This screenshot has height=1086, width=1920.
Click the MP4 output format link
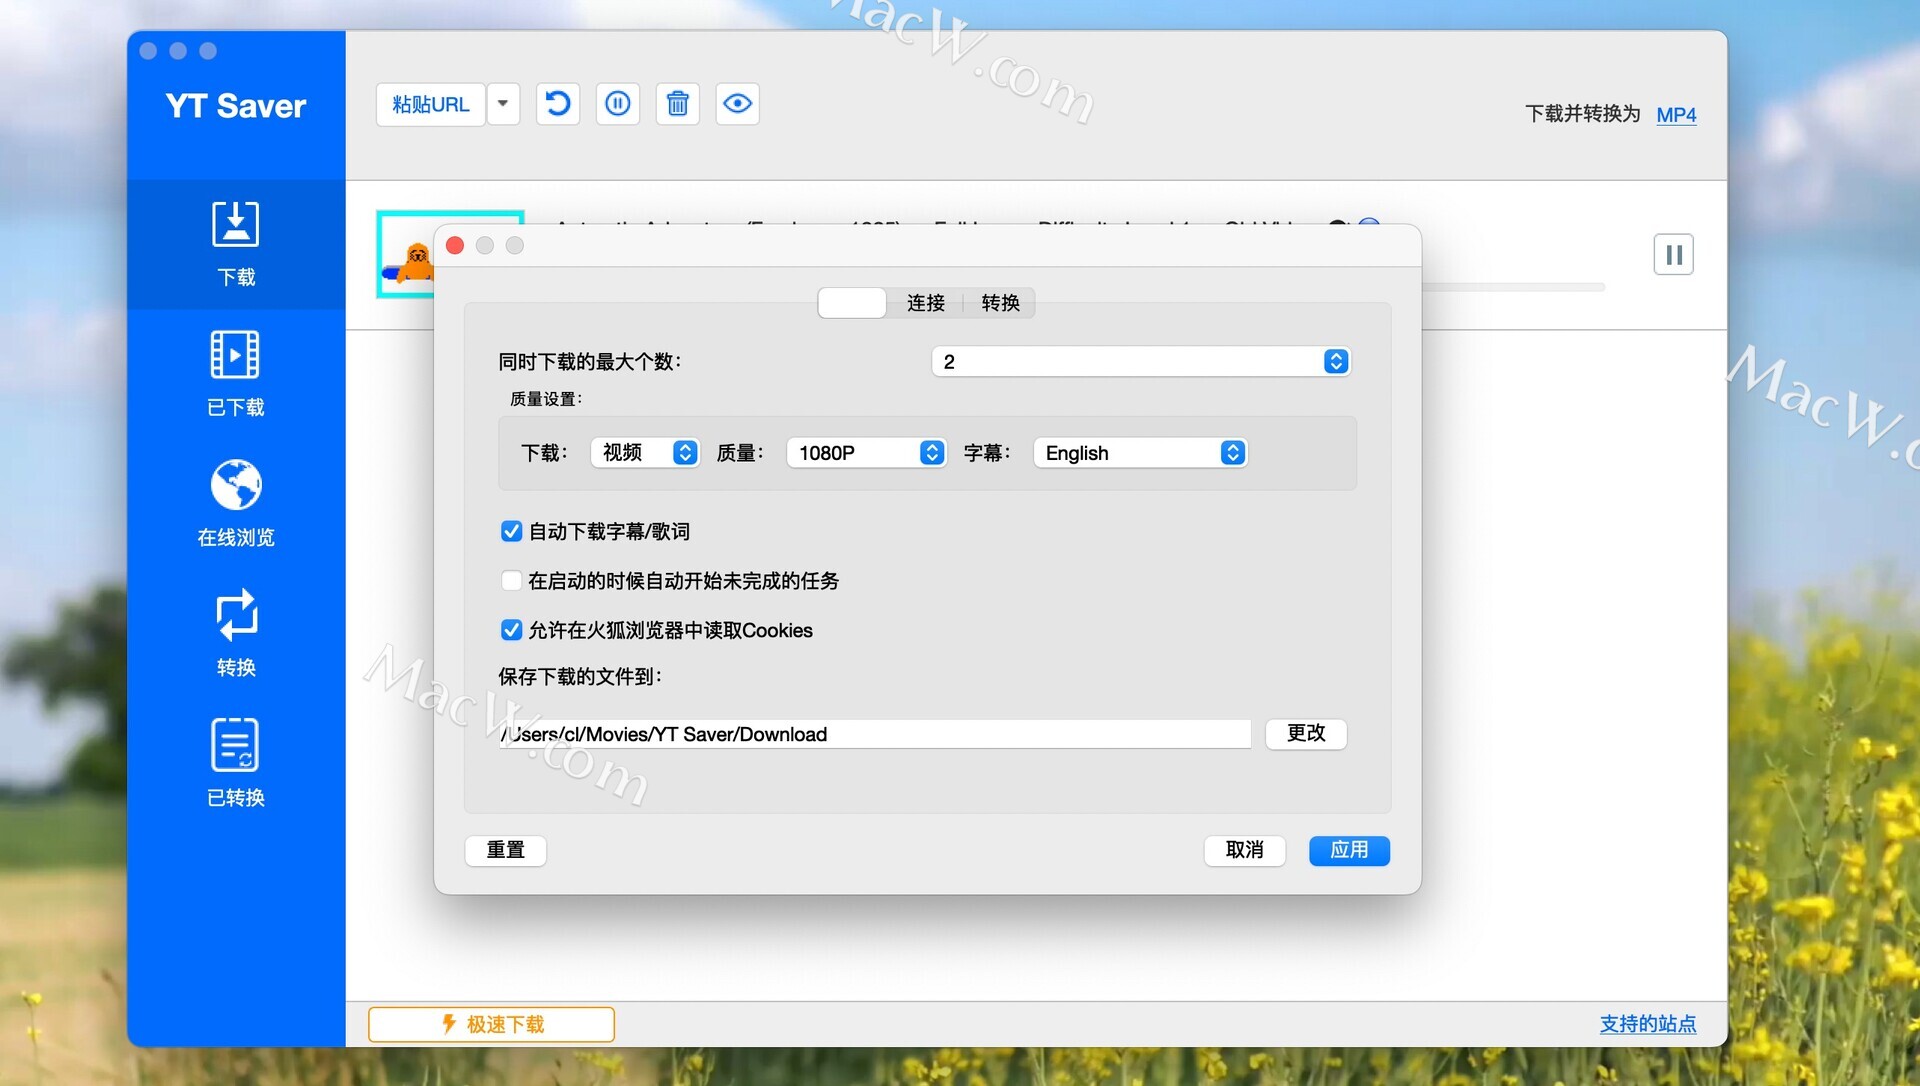1676,114
